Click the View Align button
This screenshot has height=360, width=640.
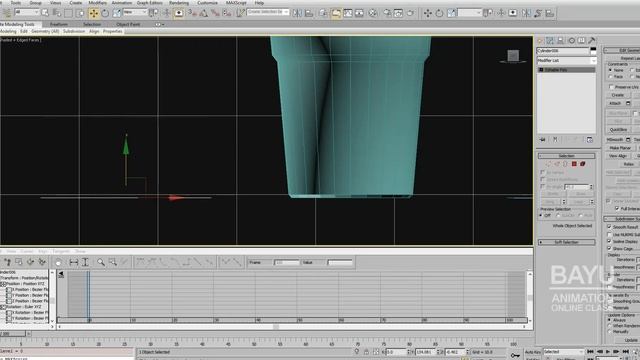click(x=618, y=156)
